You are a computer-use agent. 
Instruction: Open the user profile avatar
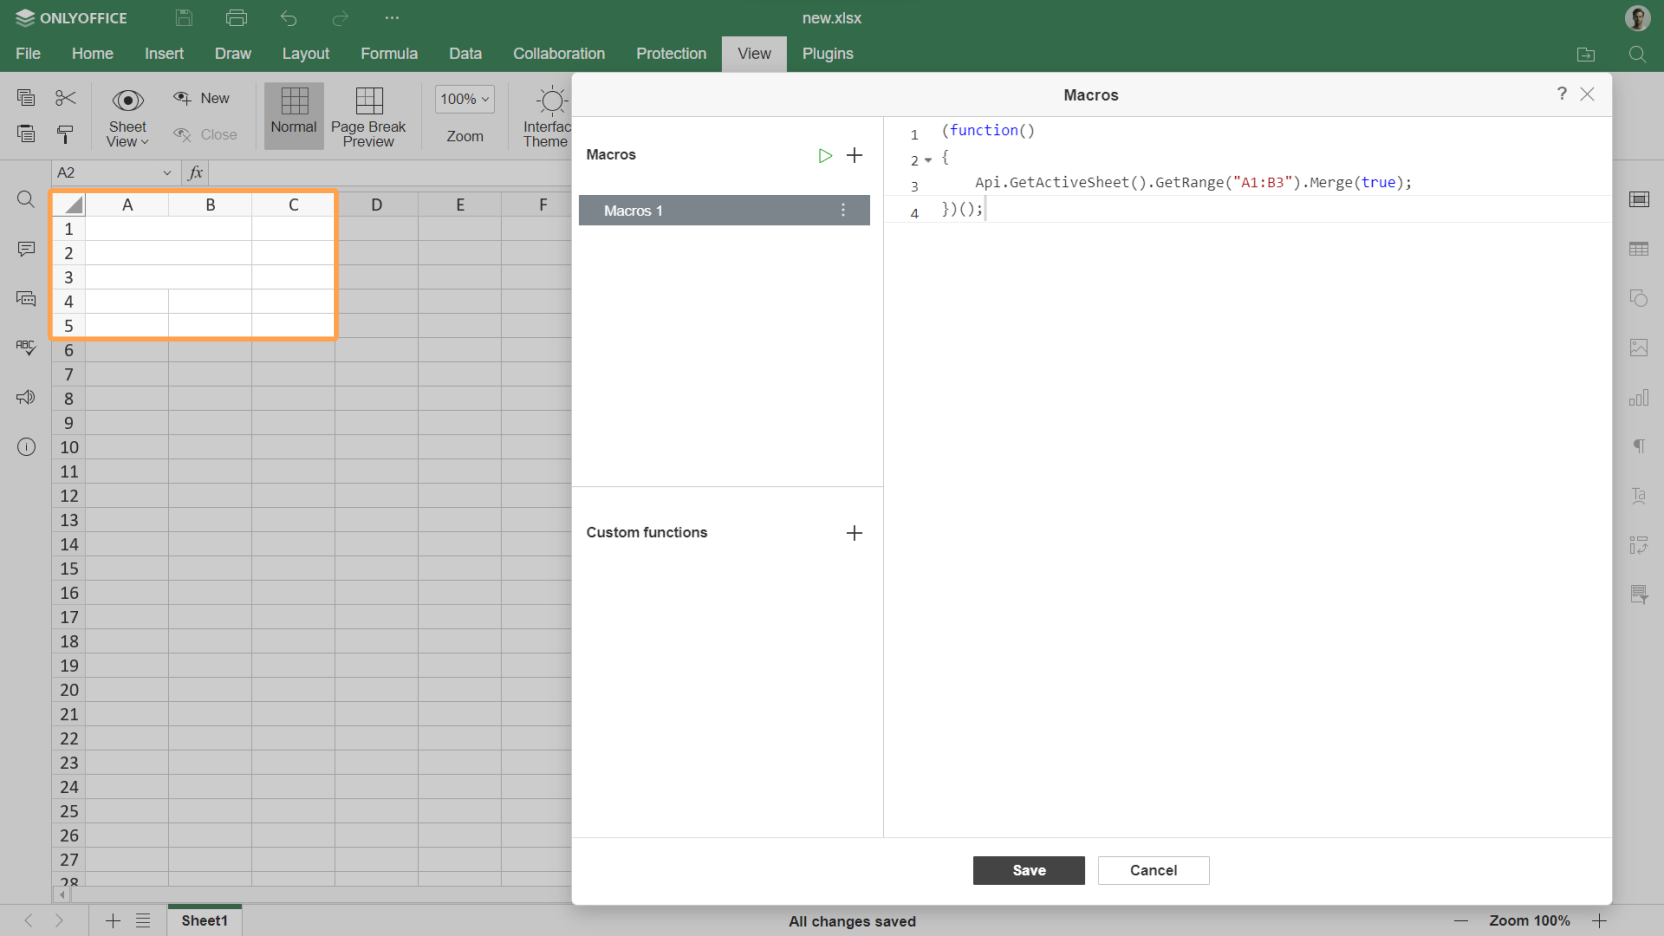point(1638,18)
